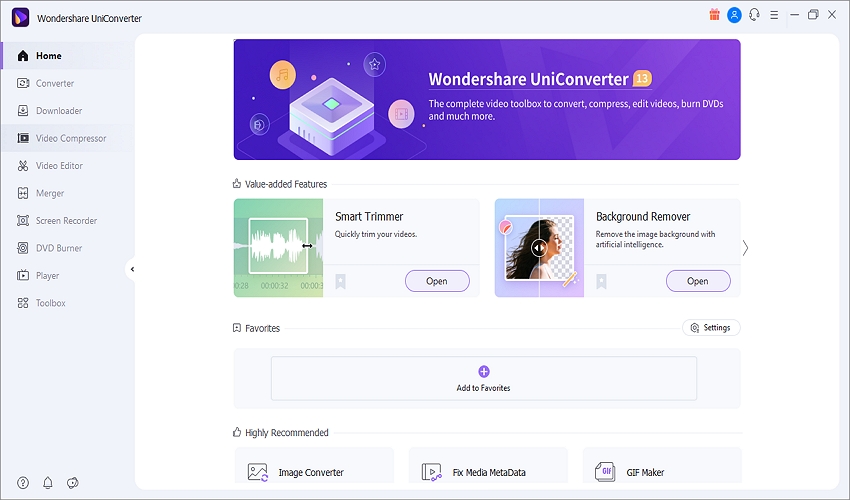Click the Highly Recommended heading
850x500 pixels.
click(x=287, y=433)
